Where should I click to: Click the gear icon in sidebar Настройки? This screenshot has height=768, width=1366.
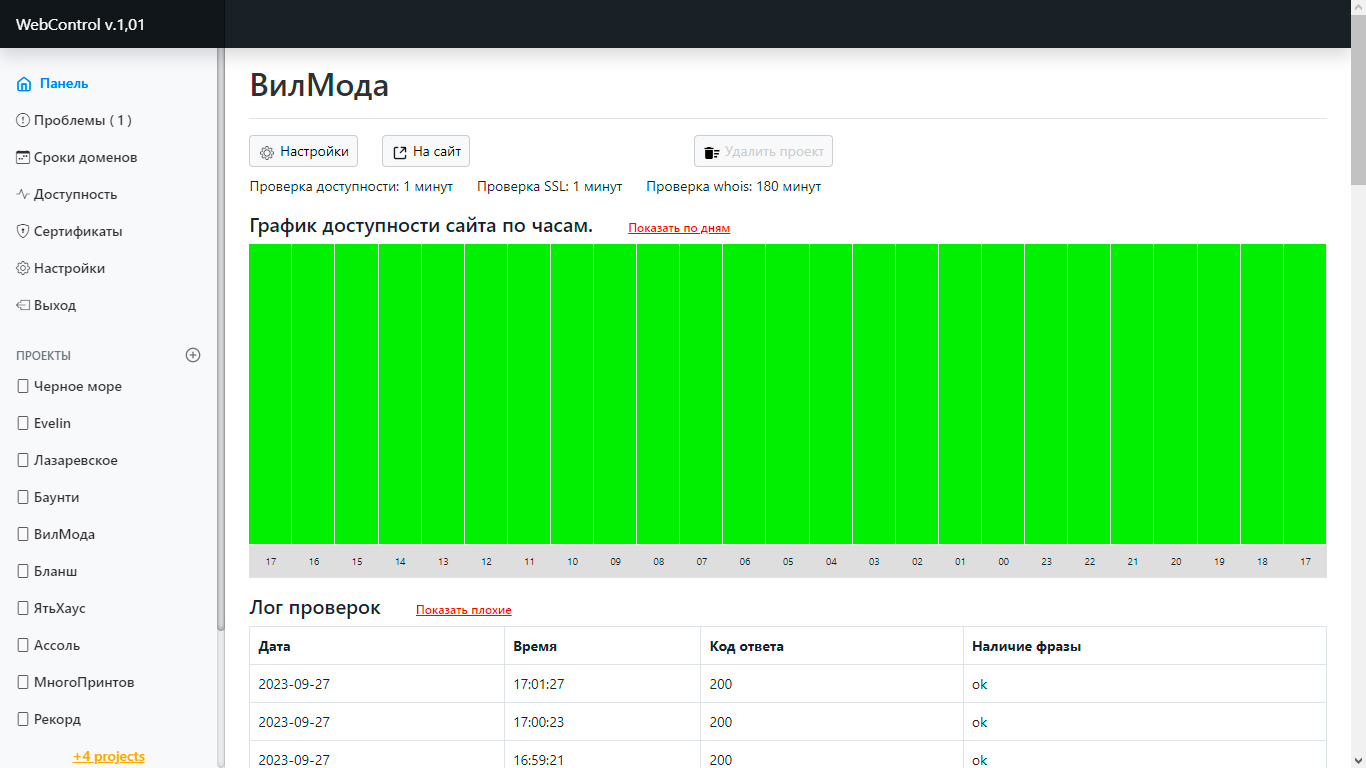coord(23,268)
